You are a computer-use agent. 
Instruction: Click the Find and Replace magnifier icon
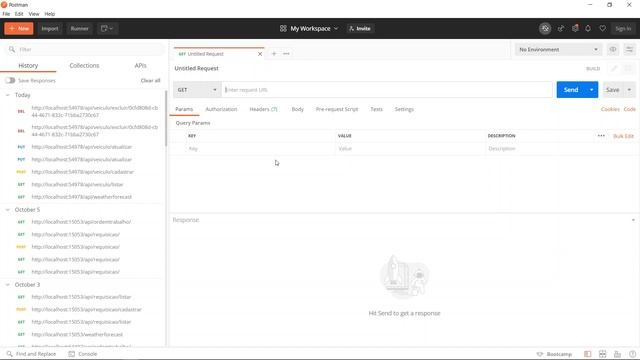coord(9,354)
